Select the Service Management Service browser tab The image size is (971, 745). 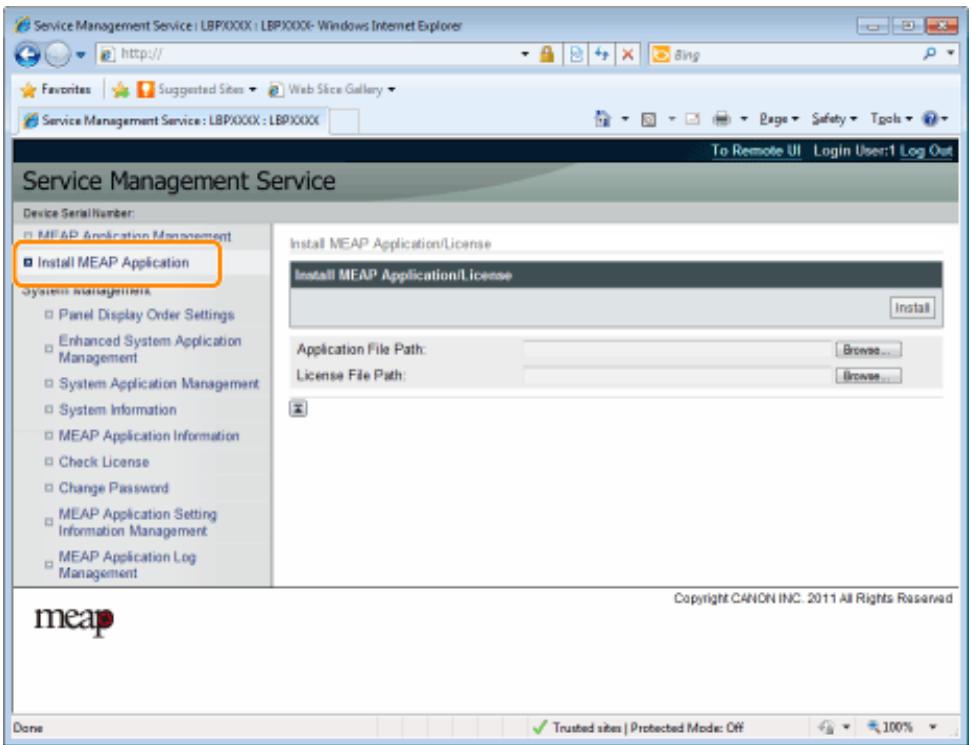point(172,120)
